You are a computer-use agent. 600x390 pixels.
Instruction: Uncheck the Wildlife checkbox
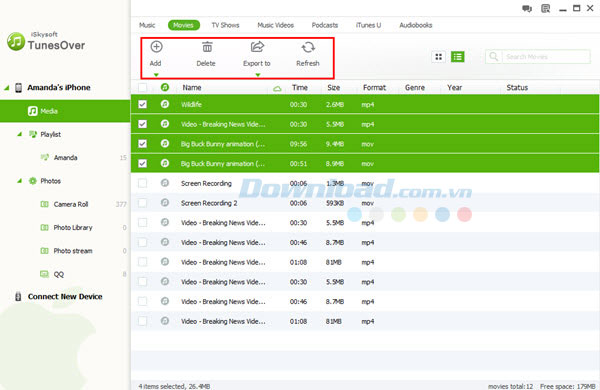[x=142, y=104]
